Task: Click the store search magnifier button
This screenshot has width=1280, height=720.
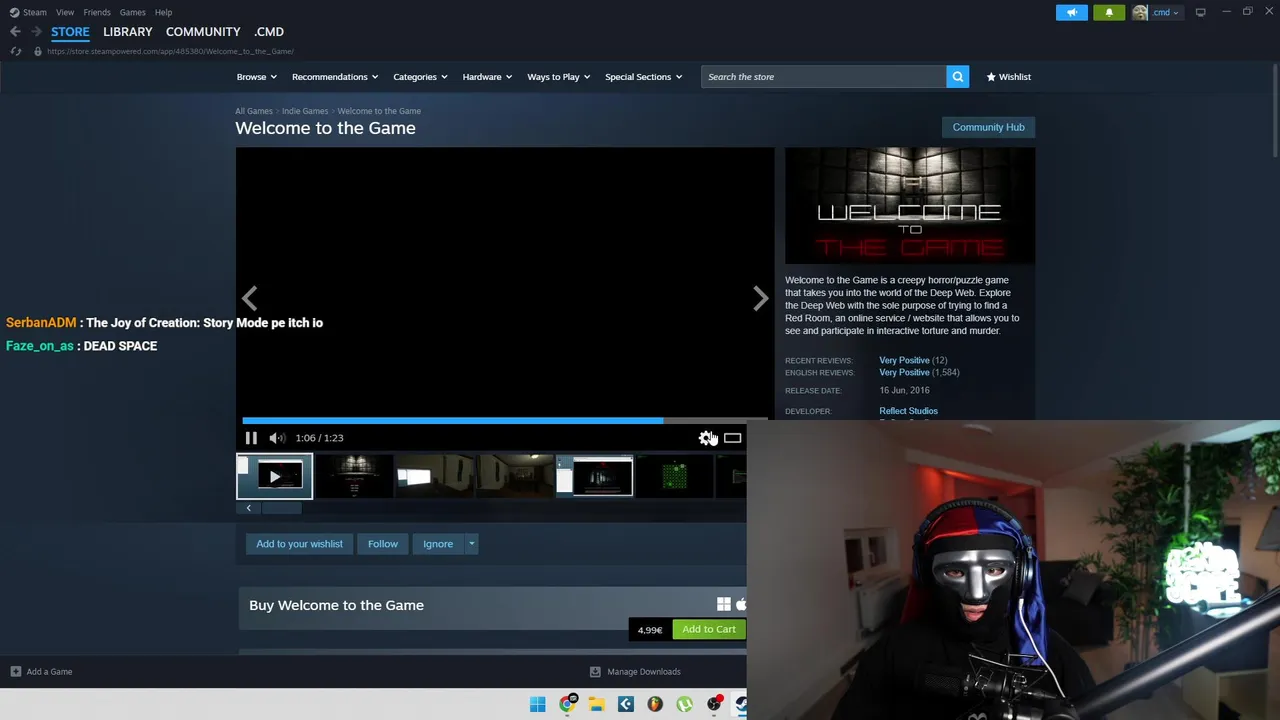Action: 957,77
